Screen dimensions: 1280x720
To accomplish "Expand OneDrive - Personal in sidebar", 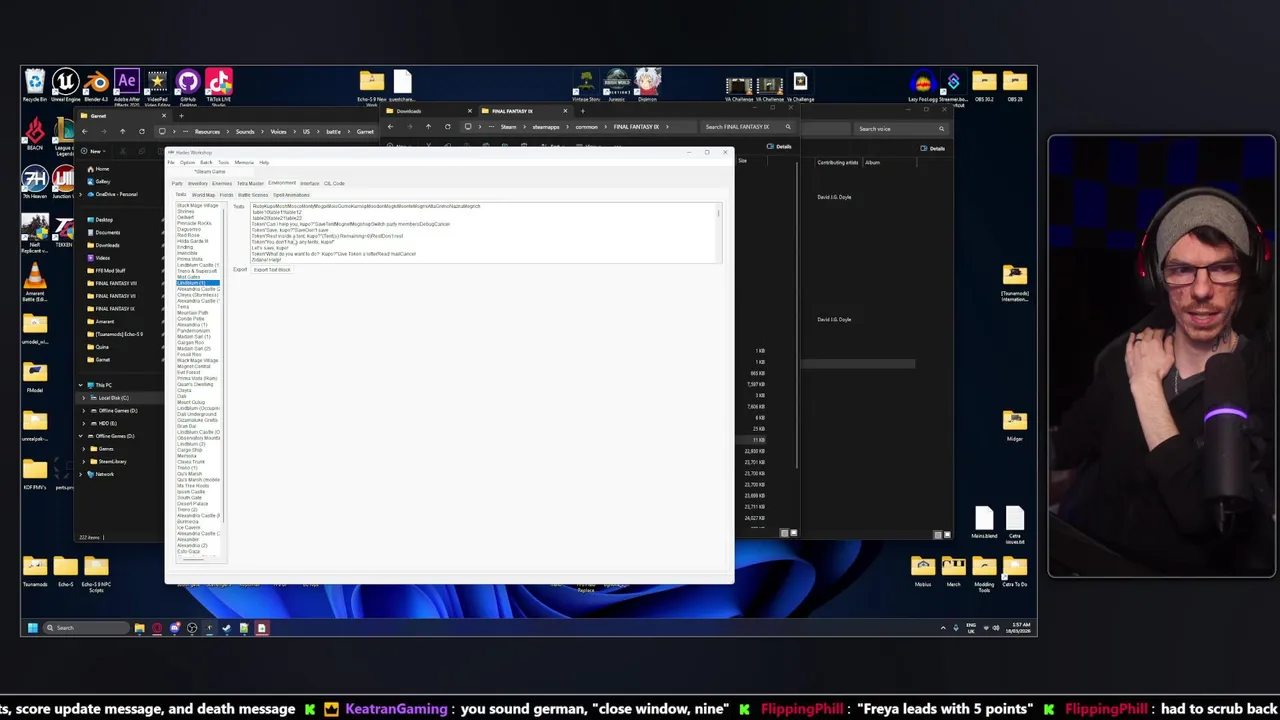I will 81,194.
